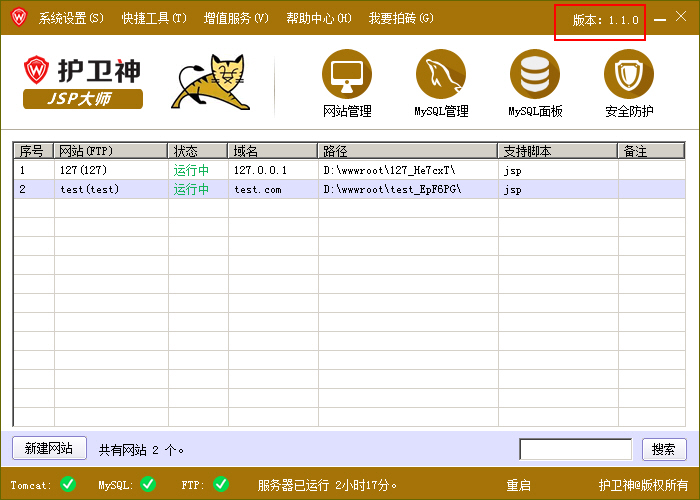Click 运行中 status in the test row
700x500 pixels.
pos(191,189)
